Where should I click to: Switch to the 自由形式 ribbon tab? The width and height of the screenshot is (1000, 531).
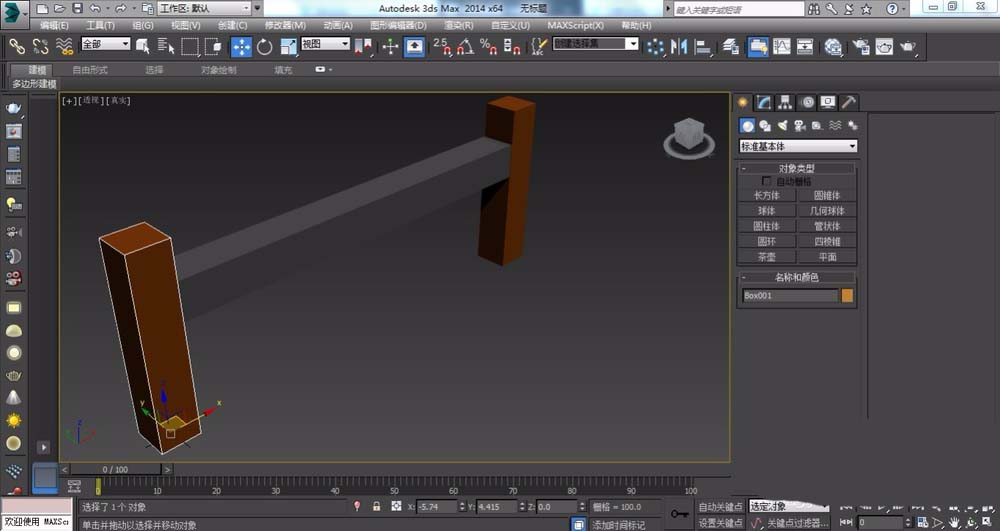(90, 70)
